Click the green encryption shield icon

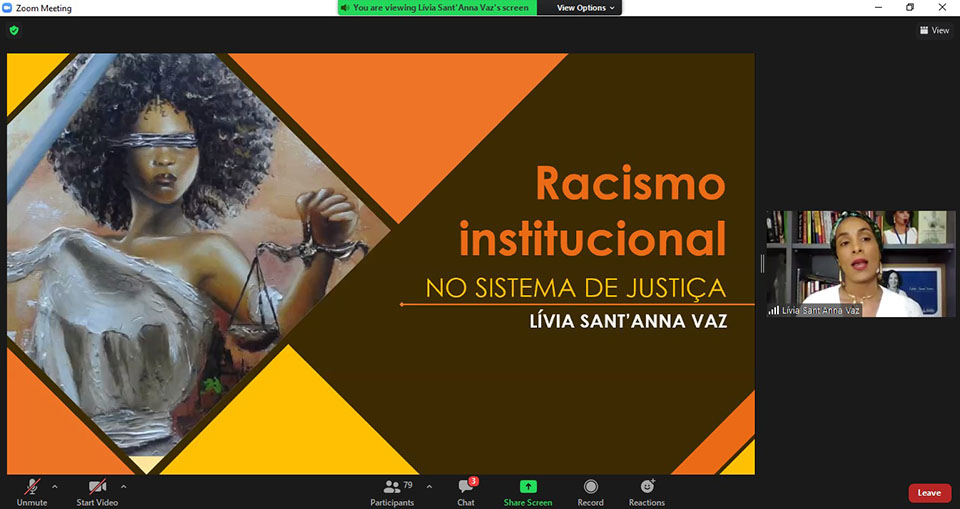(x=14, y=31)
